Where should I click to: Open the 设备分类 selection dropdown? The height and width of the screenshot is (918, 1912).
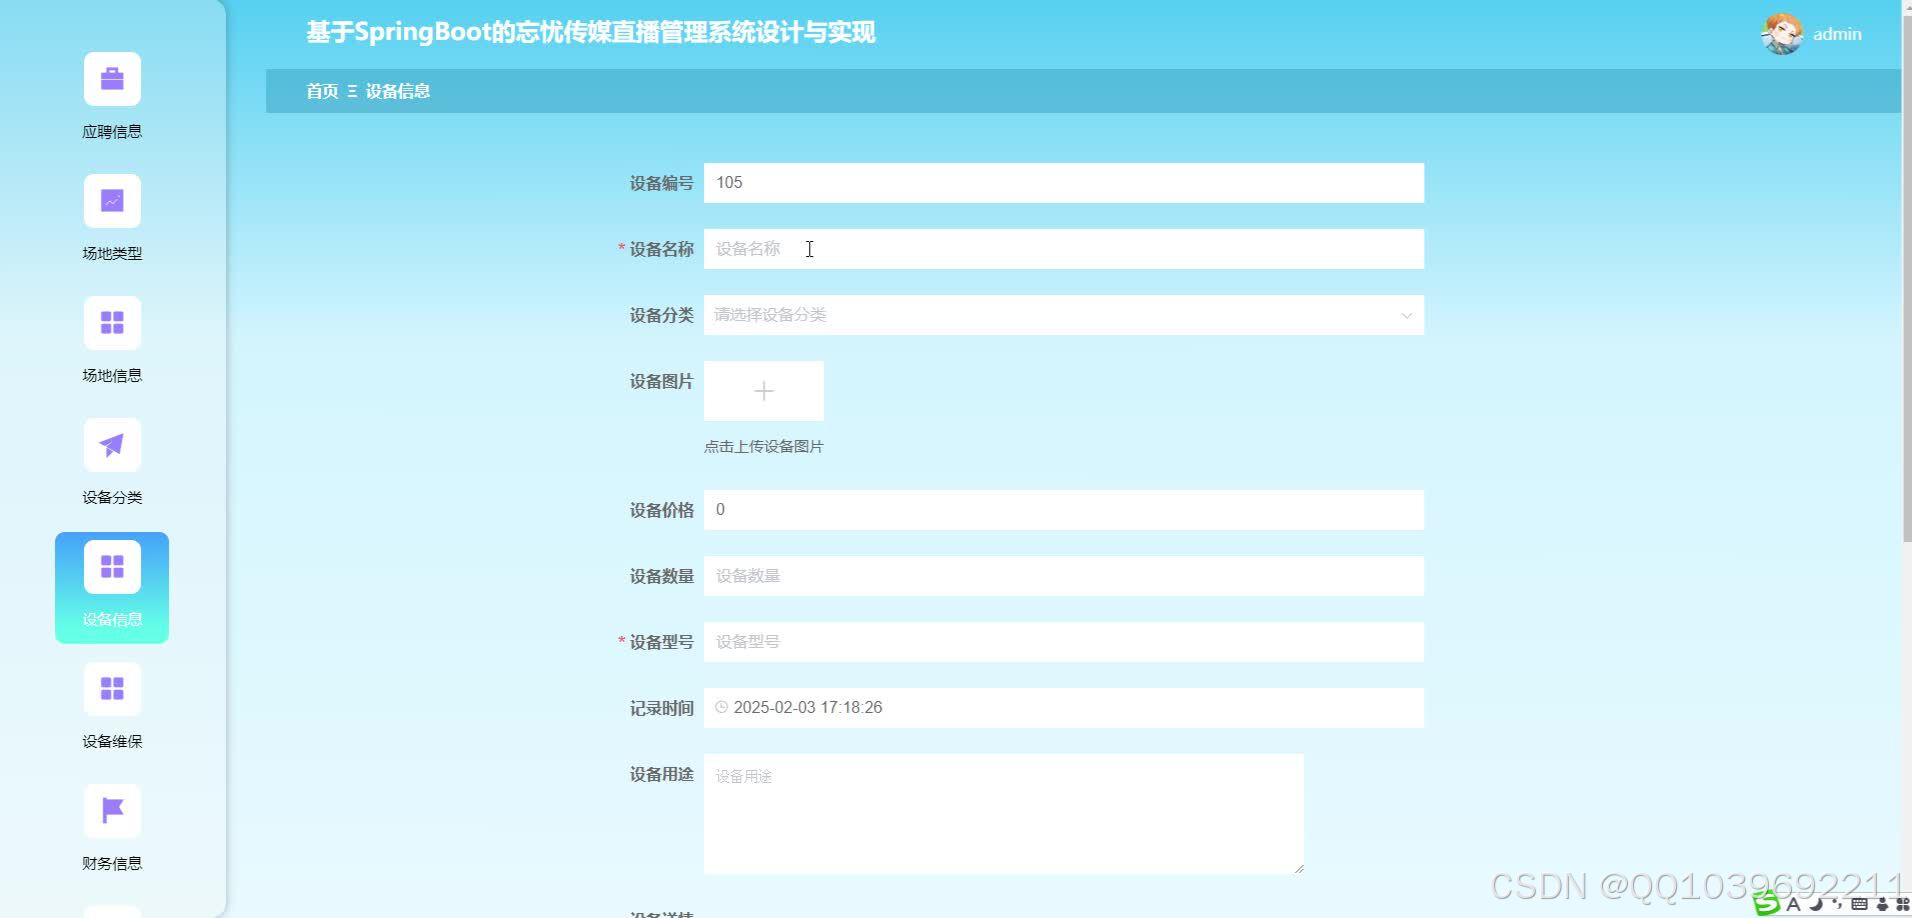point(1063,314)
